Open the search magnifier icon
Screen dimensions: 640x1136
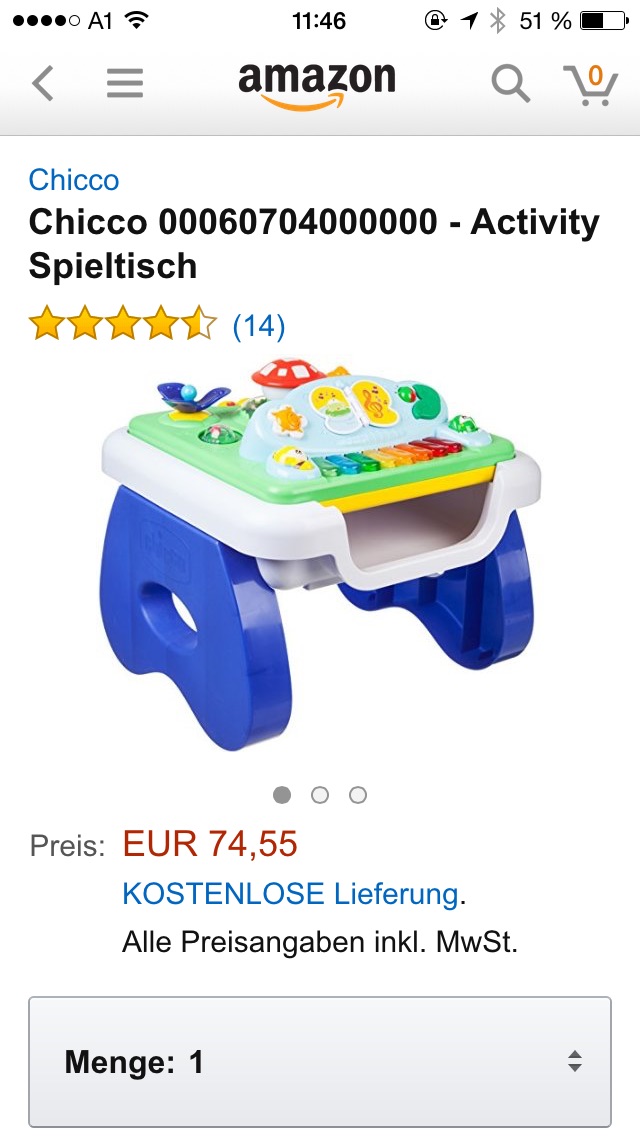tap(511, 83)
